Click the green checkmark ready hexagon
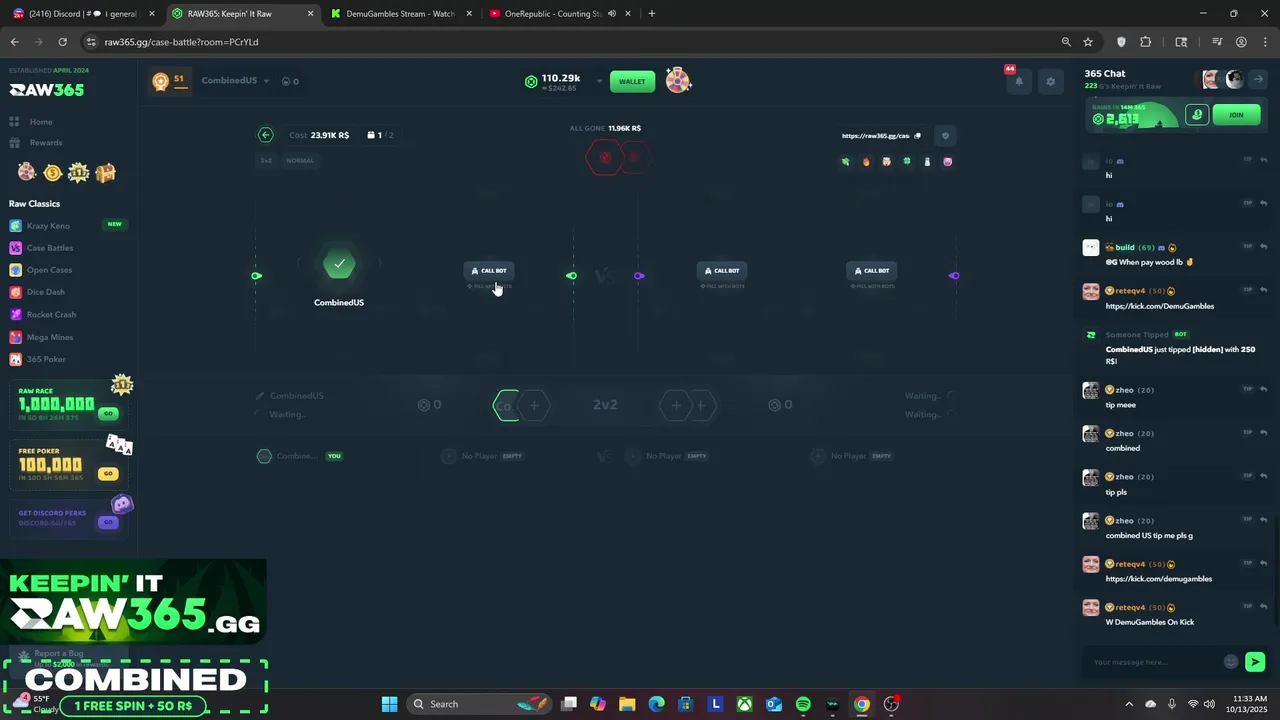Screen dimensions: 1280x720 (339, 264)
